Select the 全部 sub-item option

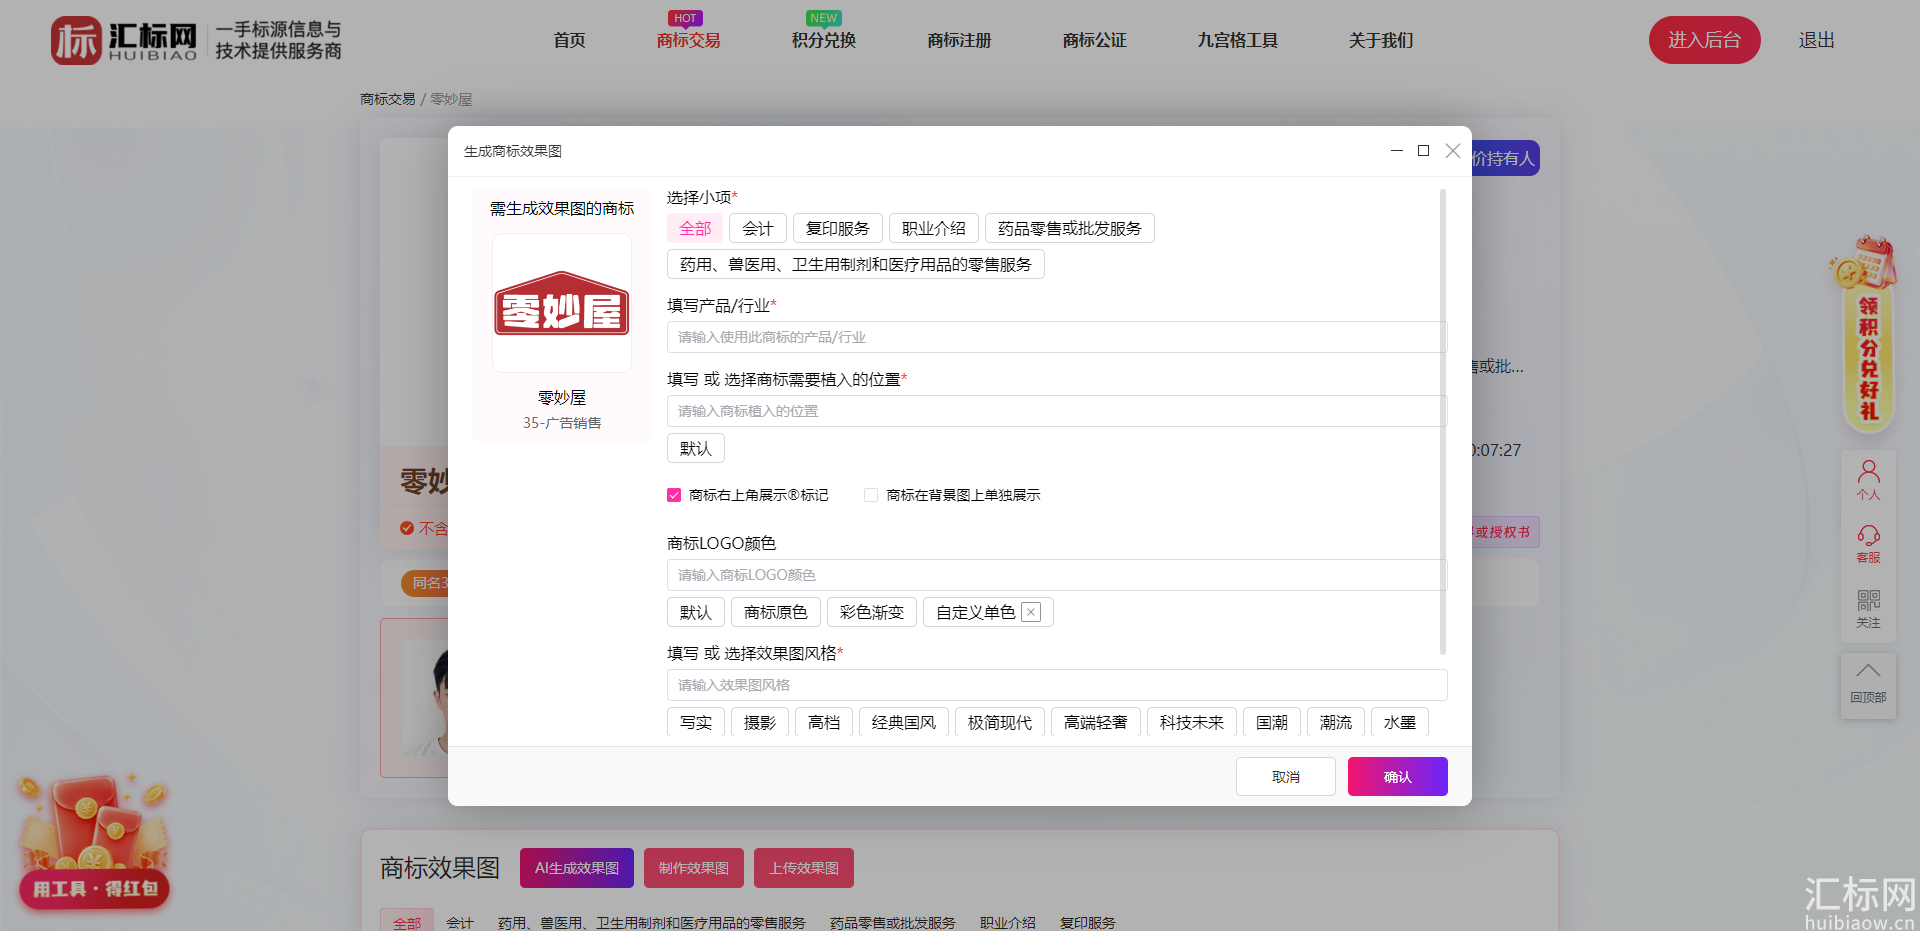click(695, 228)
